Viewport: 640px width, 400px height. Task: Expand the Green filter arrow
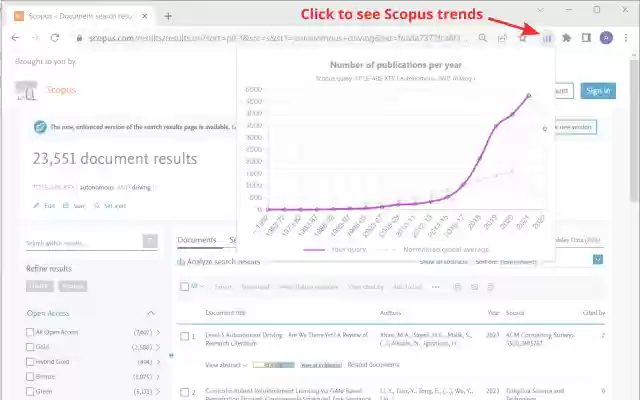(158, 391)
